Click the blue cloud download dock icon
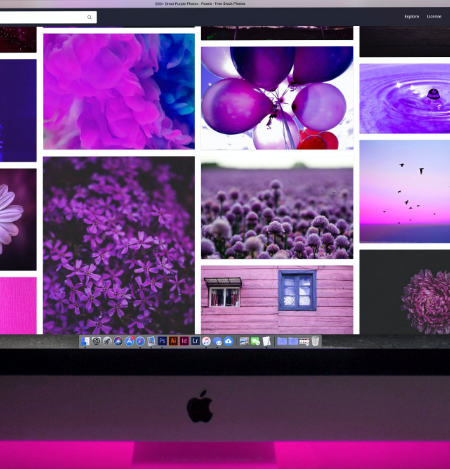 [228, 341]
